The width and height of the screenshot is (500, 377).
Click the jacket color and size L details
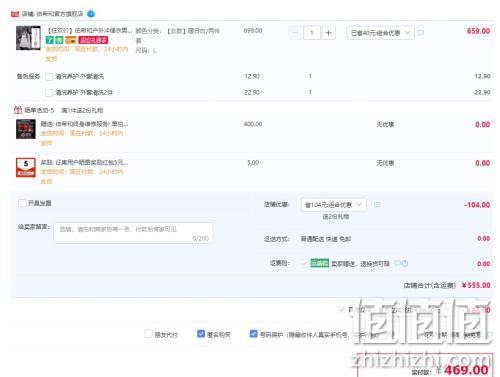[178, 40]
